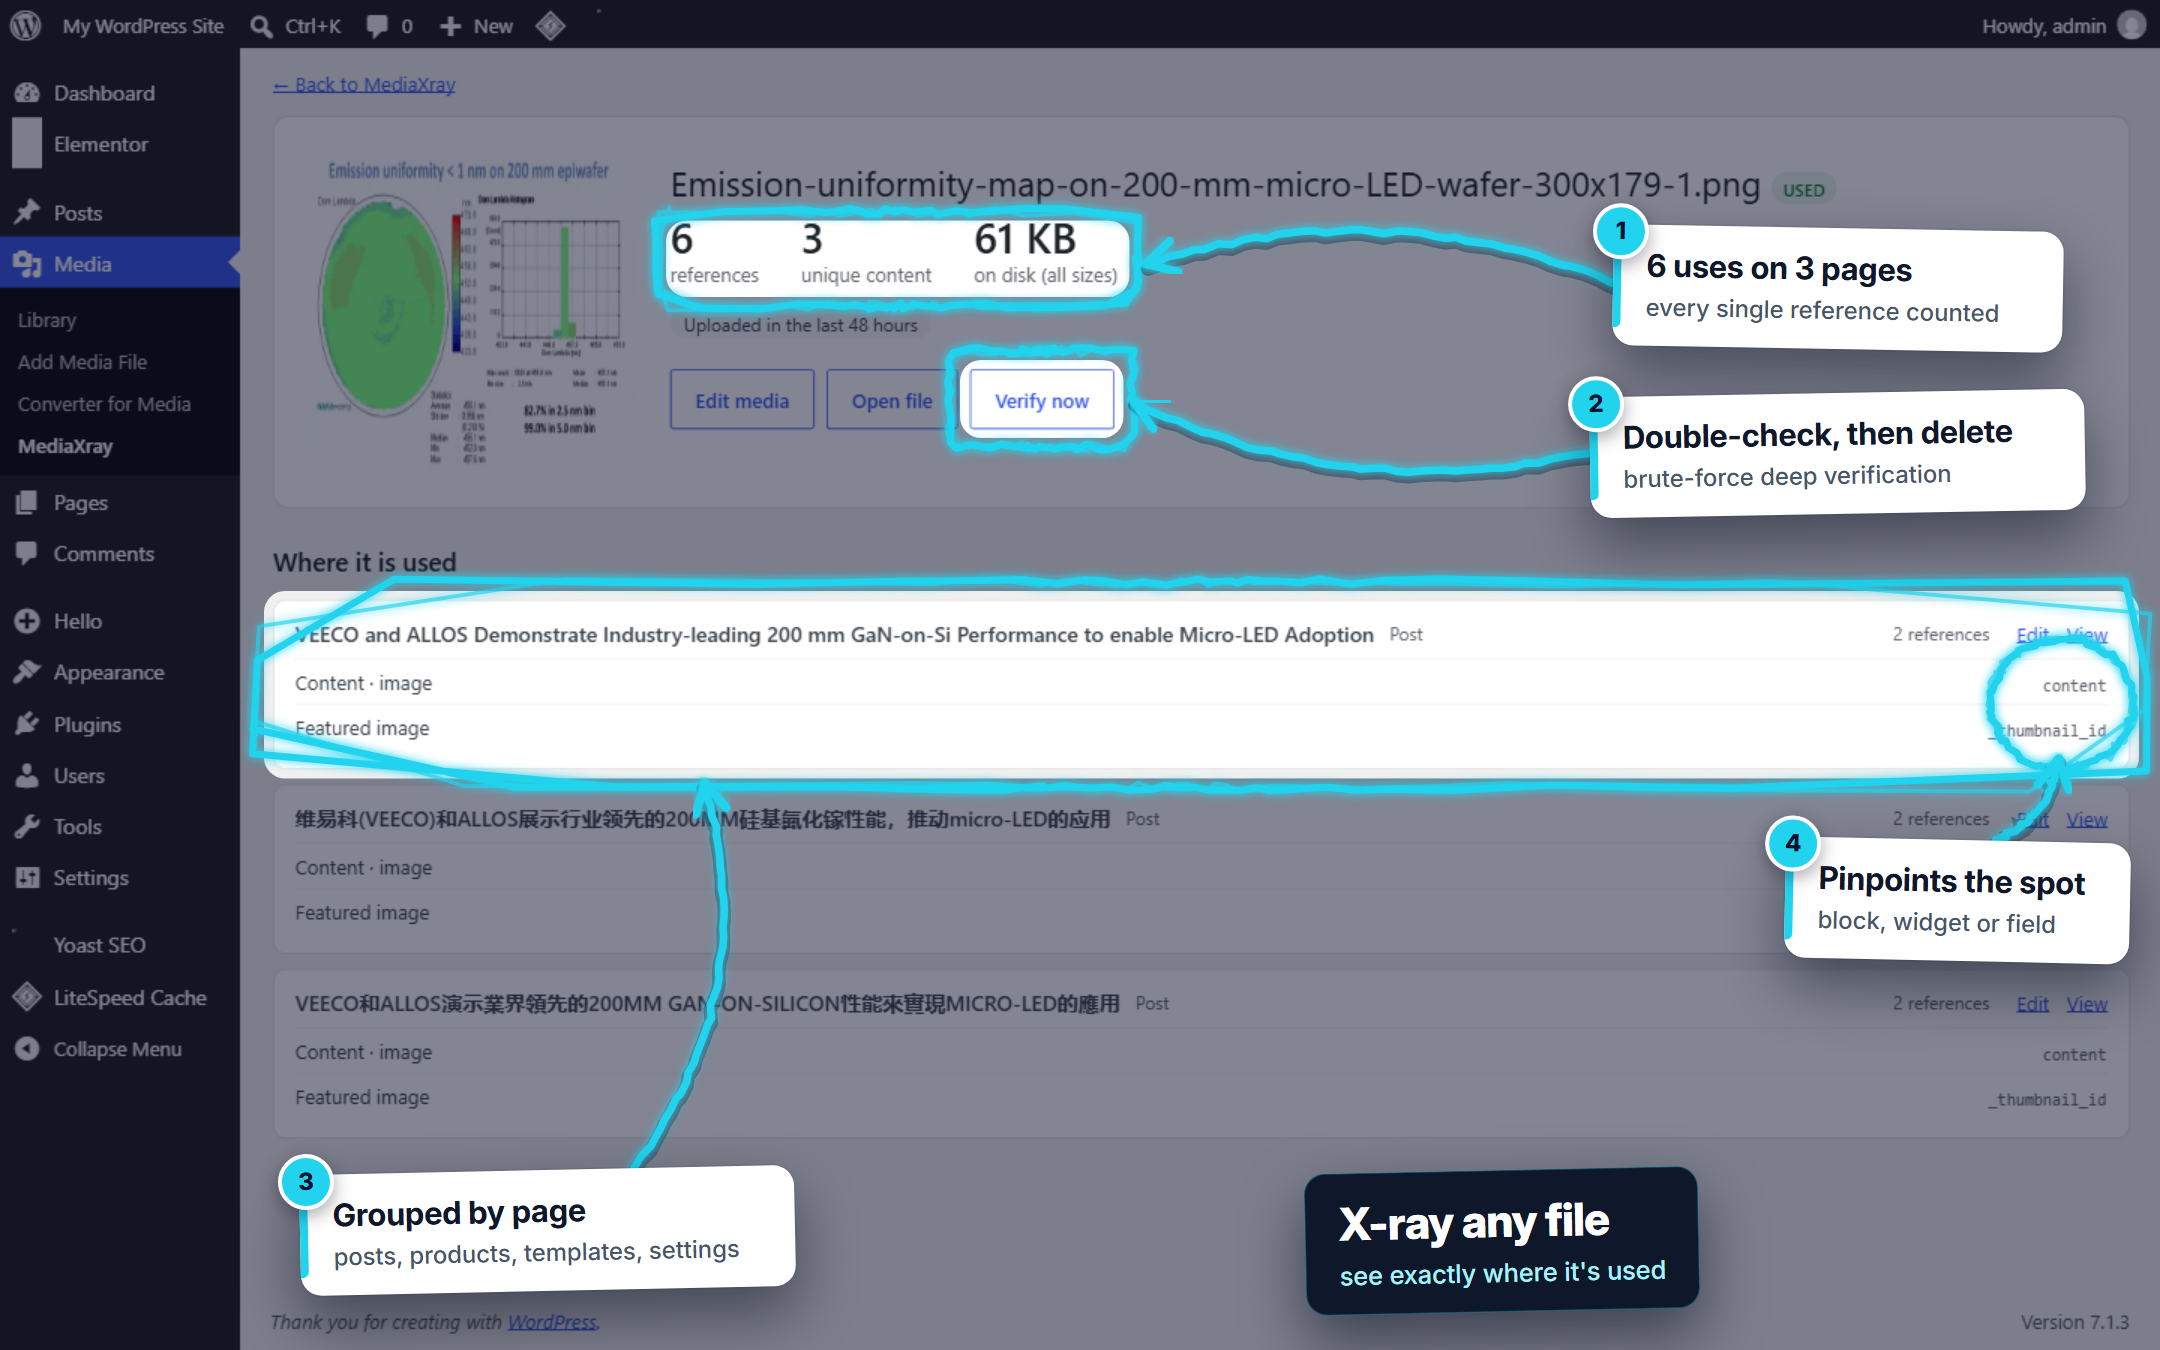This screenshot has width=2160, height=1350.
Task: Click the Plugins plug icon
Action: point(27,724)
